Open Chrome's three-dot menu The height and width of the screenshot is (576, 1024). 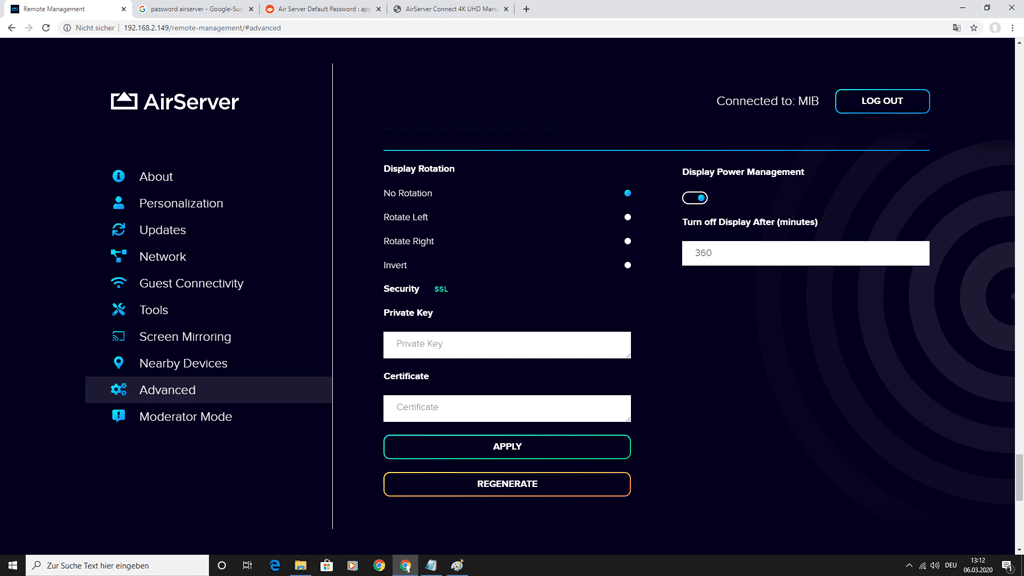1012,27
